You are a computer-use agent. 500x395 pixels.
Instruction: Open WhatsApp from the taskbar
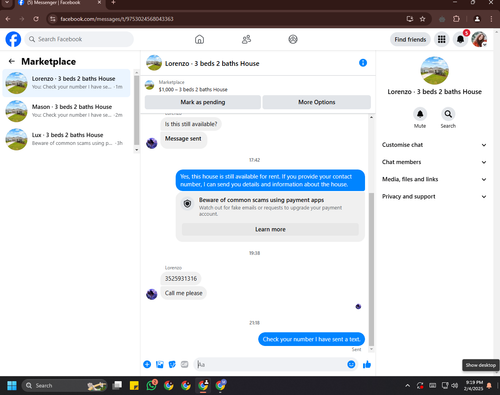152,385
